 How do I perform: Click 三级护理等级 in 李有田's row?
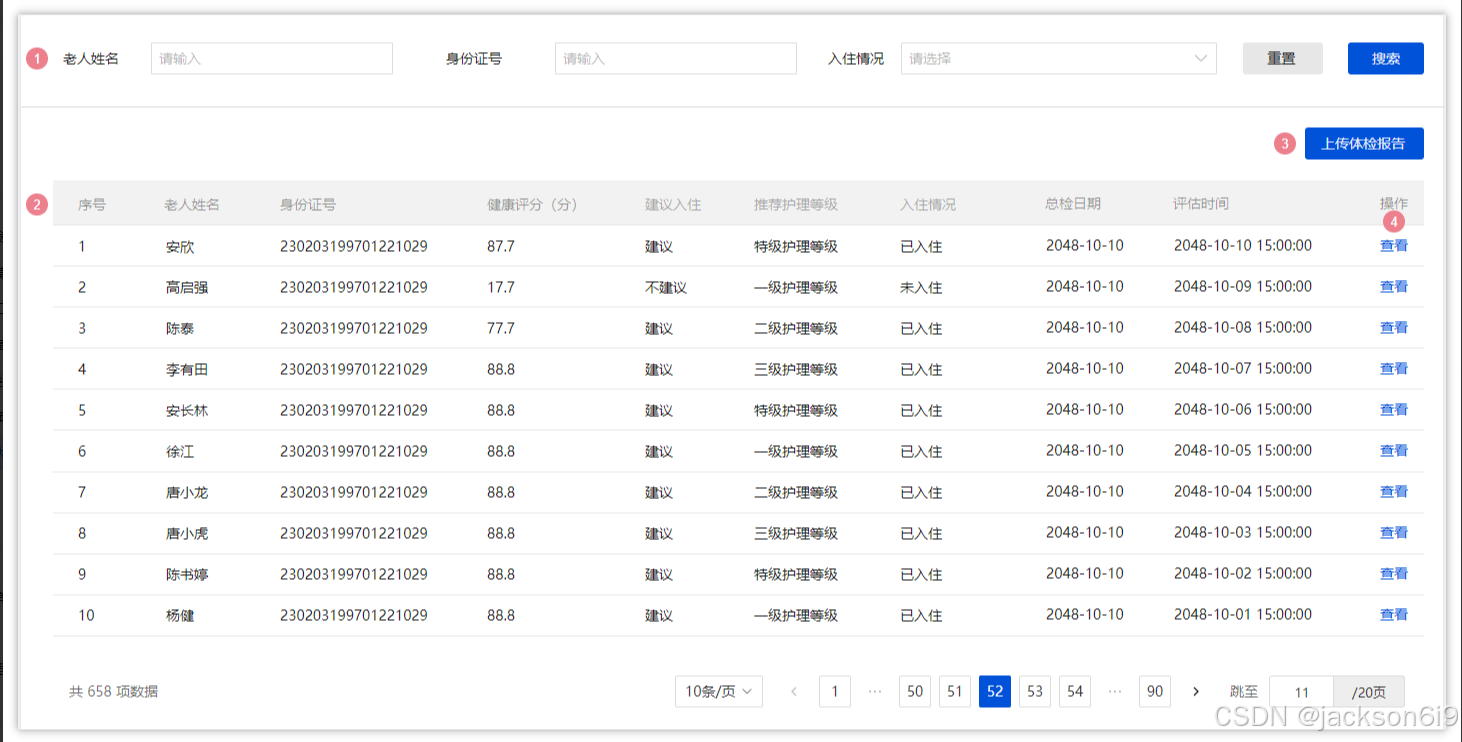pos(796,369)
